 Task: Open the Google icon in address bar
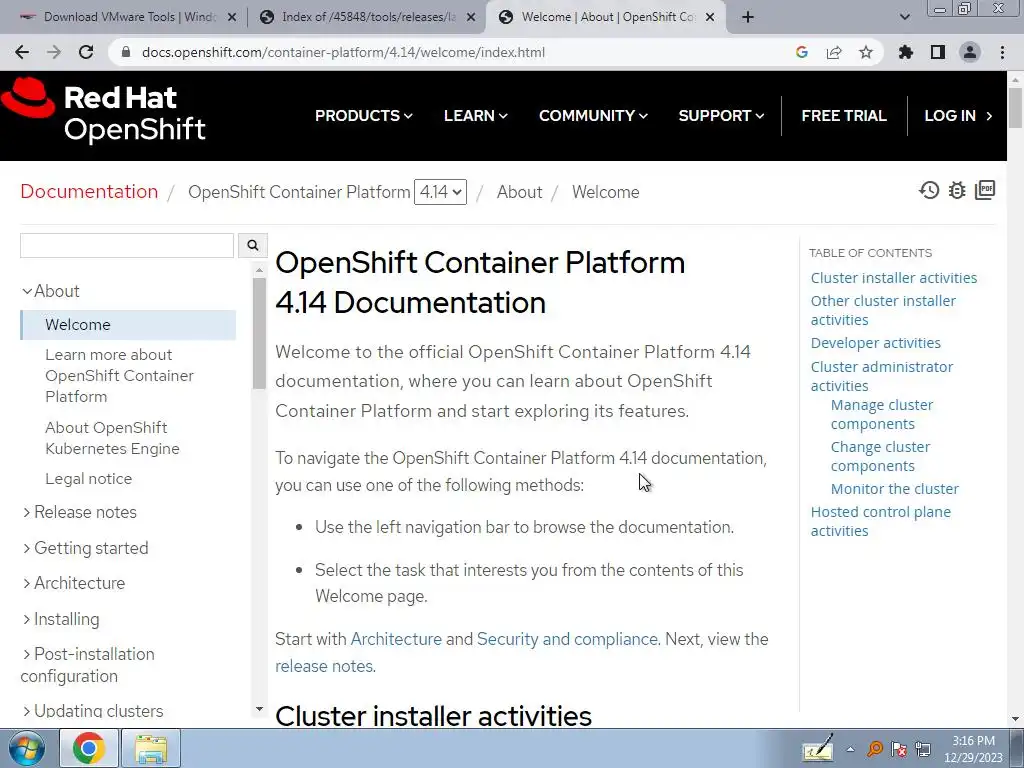point(802,52)
